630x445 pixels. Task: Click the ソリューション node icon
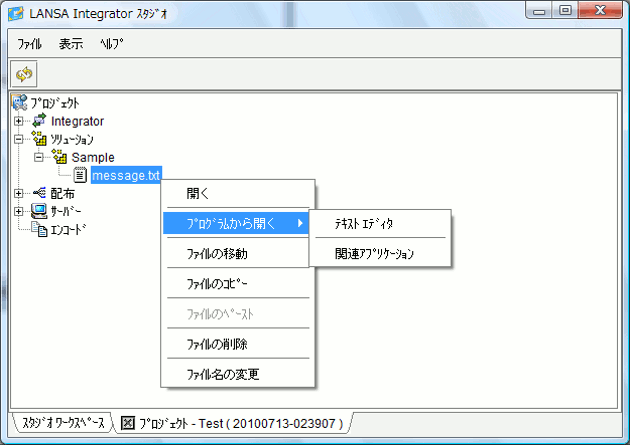tap(39, 139)
